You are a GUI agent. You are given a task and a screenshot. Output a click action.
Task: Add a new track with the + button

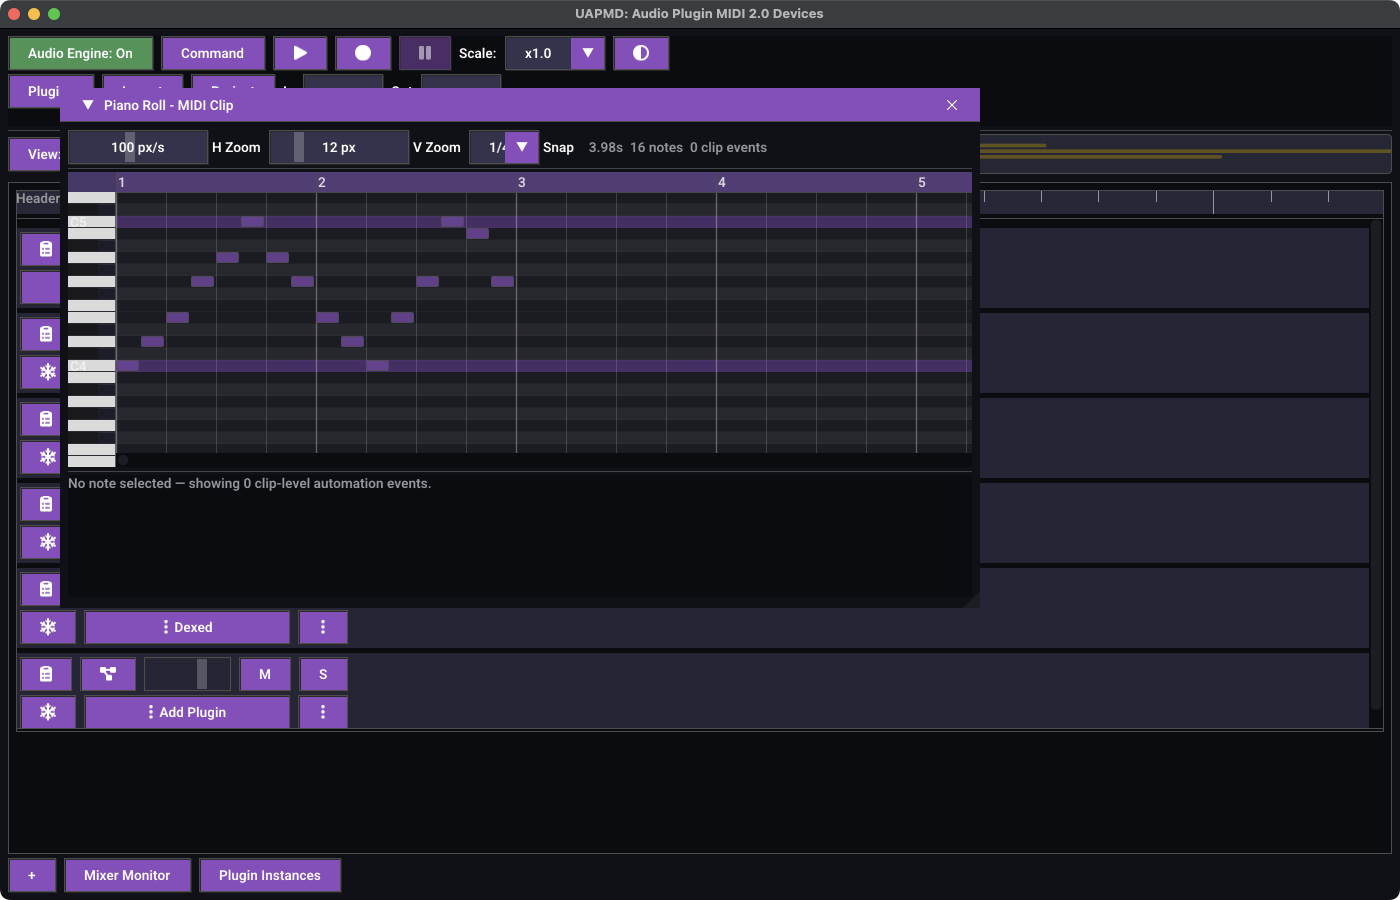[x=32, y=875]
